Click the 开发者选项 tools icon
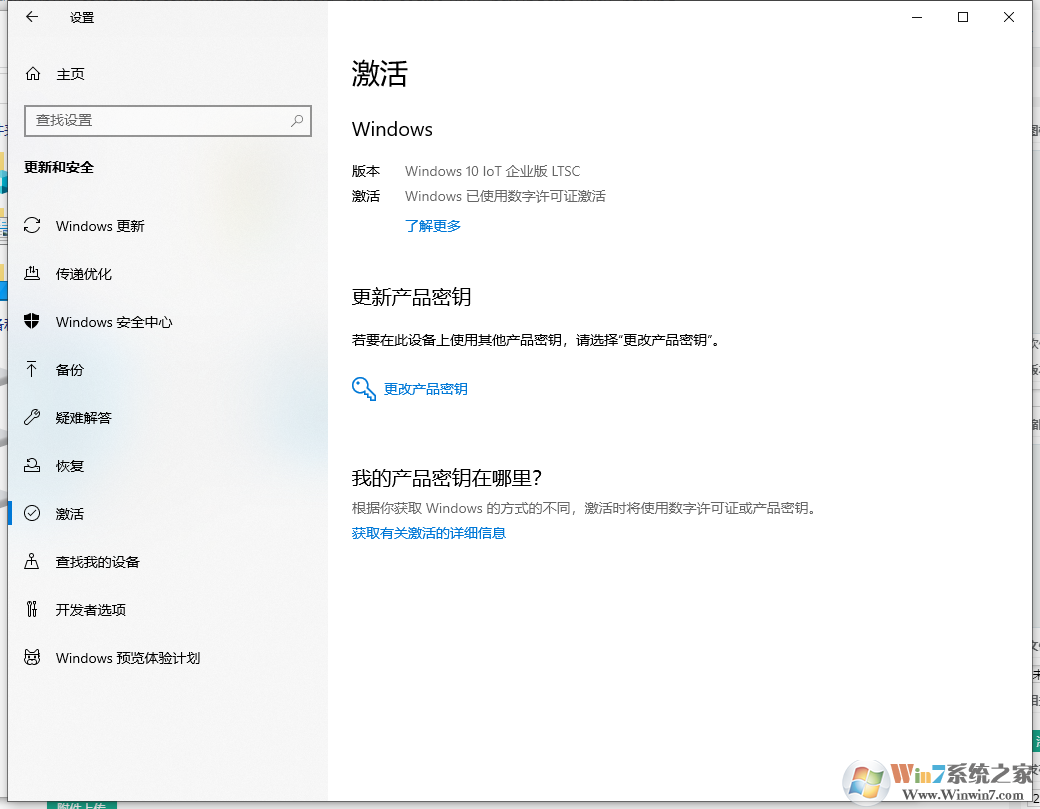 click(32, 609)
